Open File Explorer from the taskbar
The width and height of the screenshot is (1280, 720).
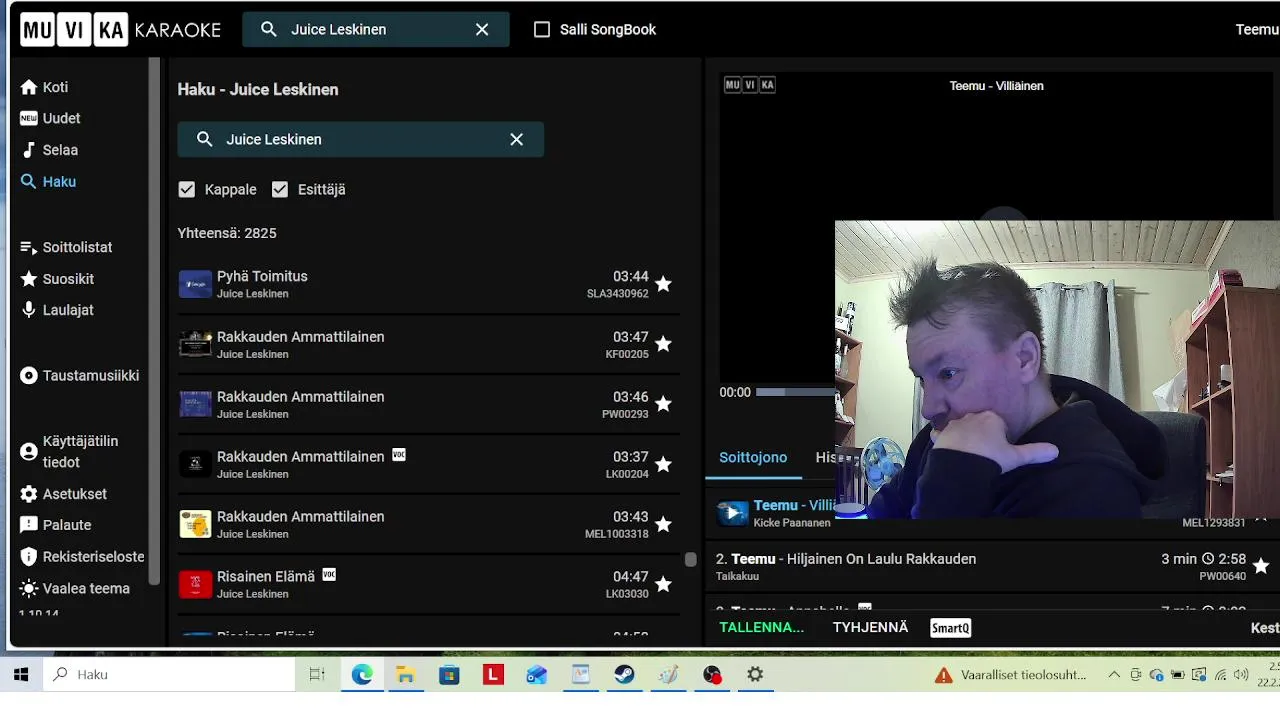[405, 675]
